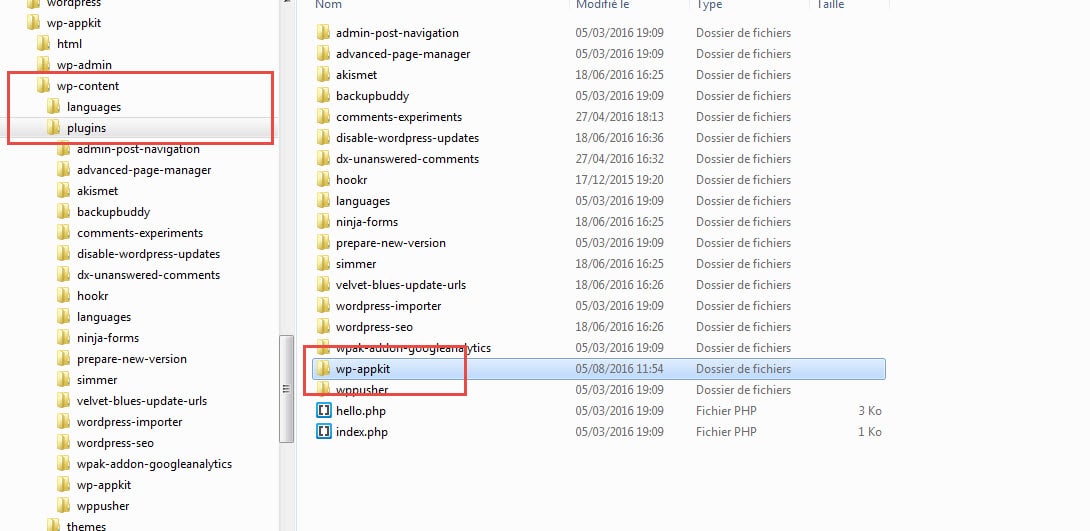
Task: Click the 3 Ko size of hello.php
Action: (x=870, y=411)
